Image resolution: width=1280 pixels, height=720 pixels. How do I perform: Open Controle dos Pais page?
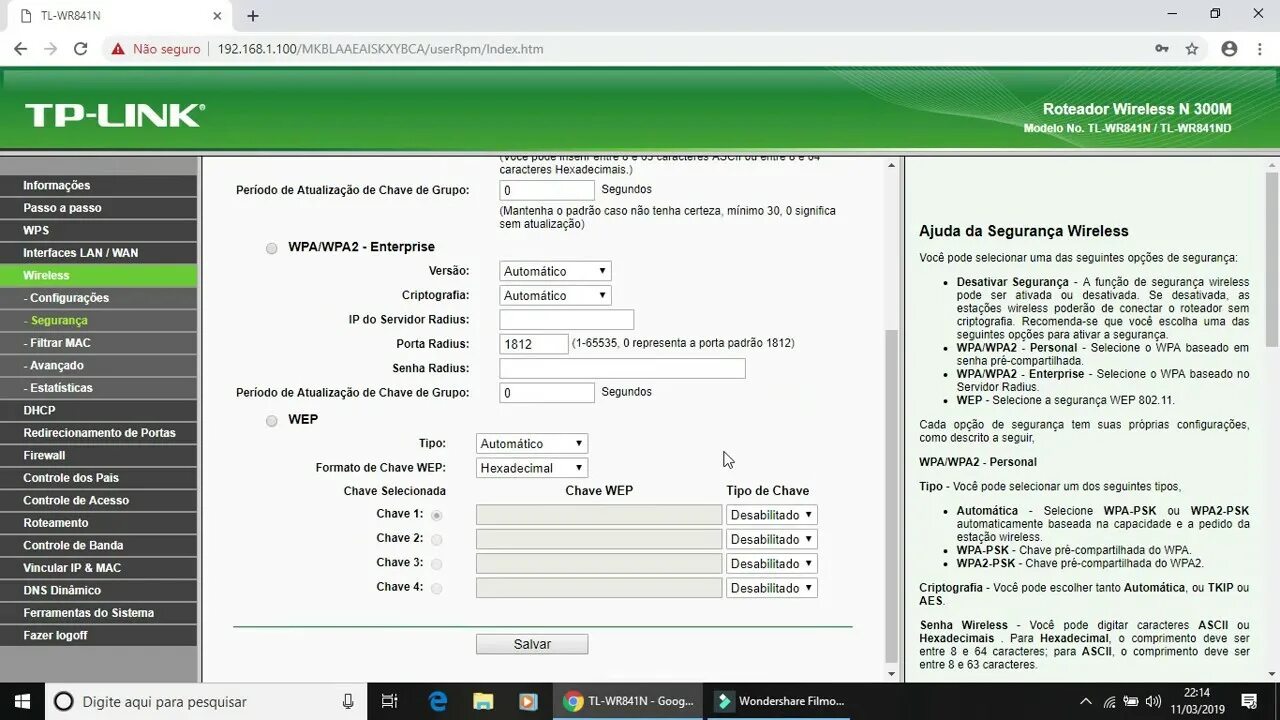pos(99,478)
